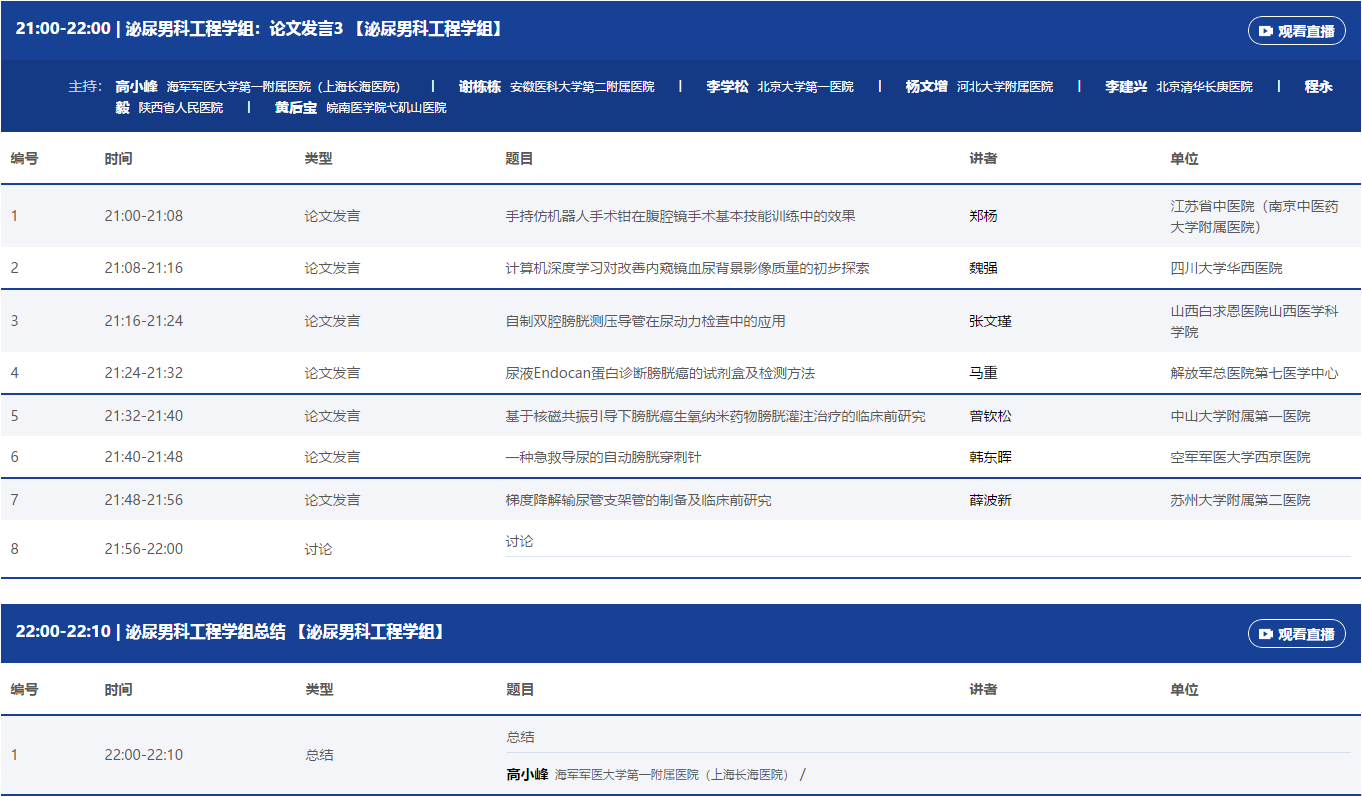The image size is (1362, 797).
Task: Click the 讲者 column header in the first table
Action: pyautogui.click(x=983, y=158)
